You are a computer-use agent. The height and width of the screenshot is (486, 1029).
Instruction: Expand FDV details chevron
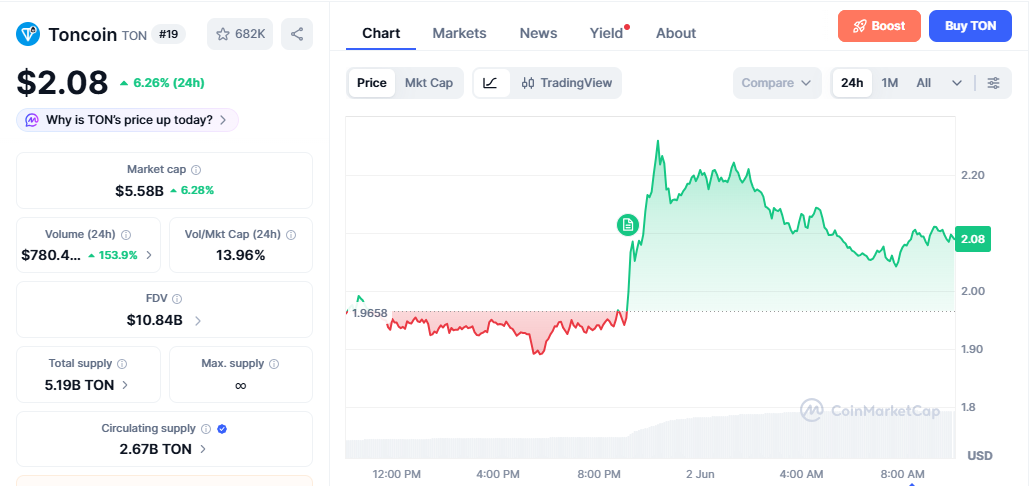pyautogui.click(x=198, y=321)
